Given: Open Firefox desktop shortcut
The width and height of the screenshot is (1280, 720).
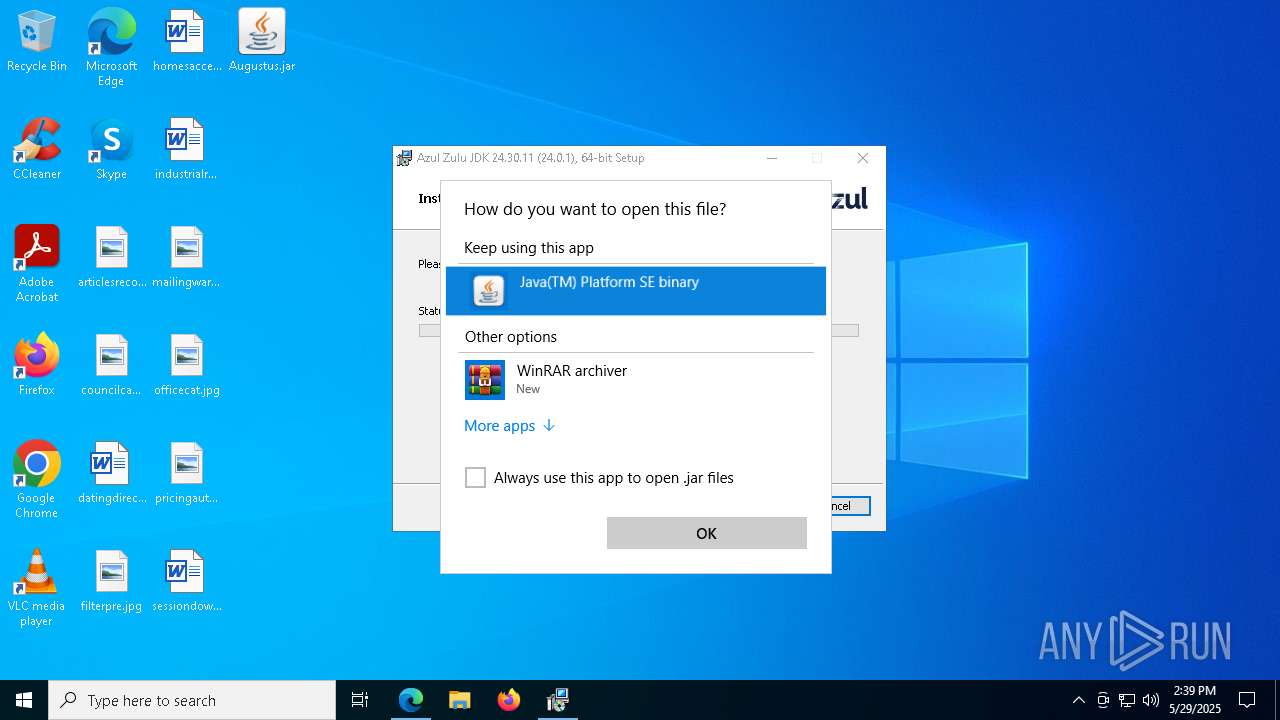Looking at the screenshot, I should tap(37, 366).
